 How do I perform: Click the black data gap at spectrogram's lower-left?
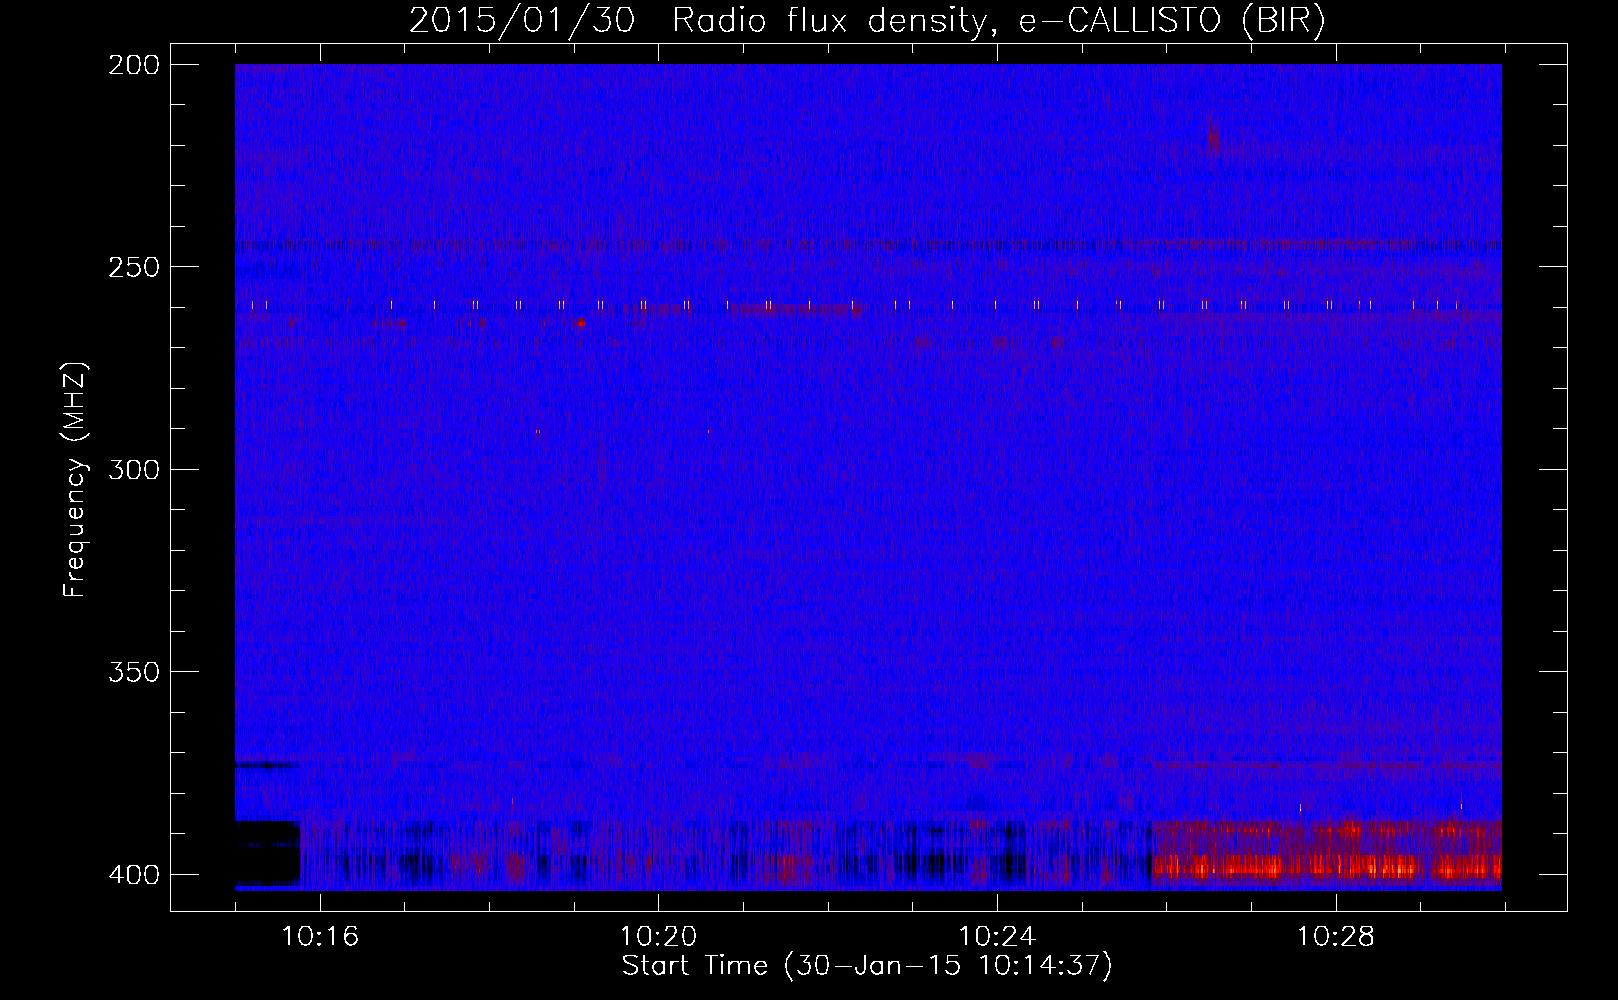[x=267, y=853]
